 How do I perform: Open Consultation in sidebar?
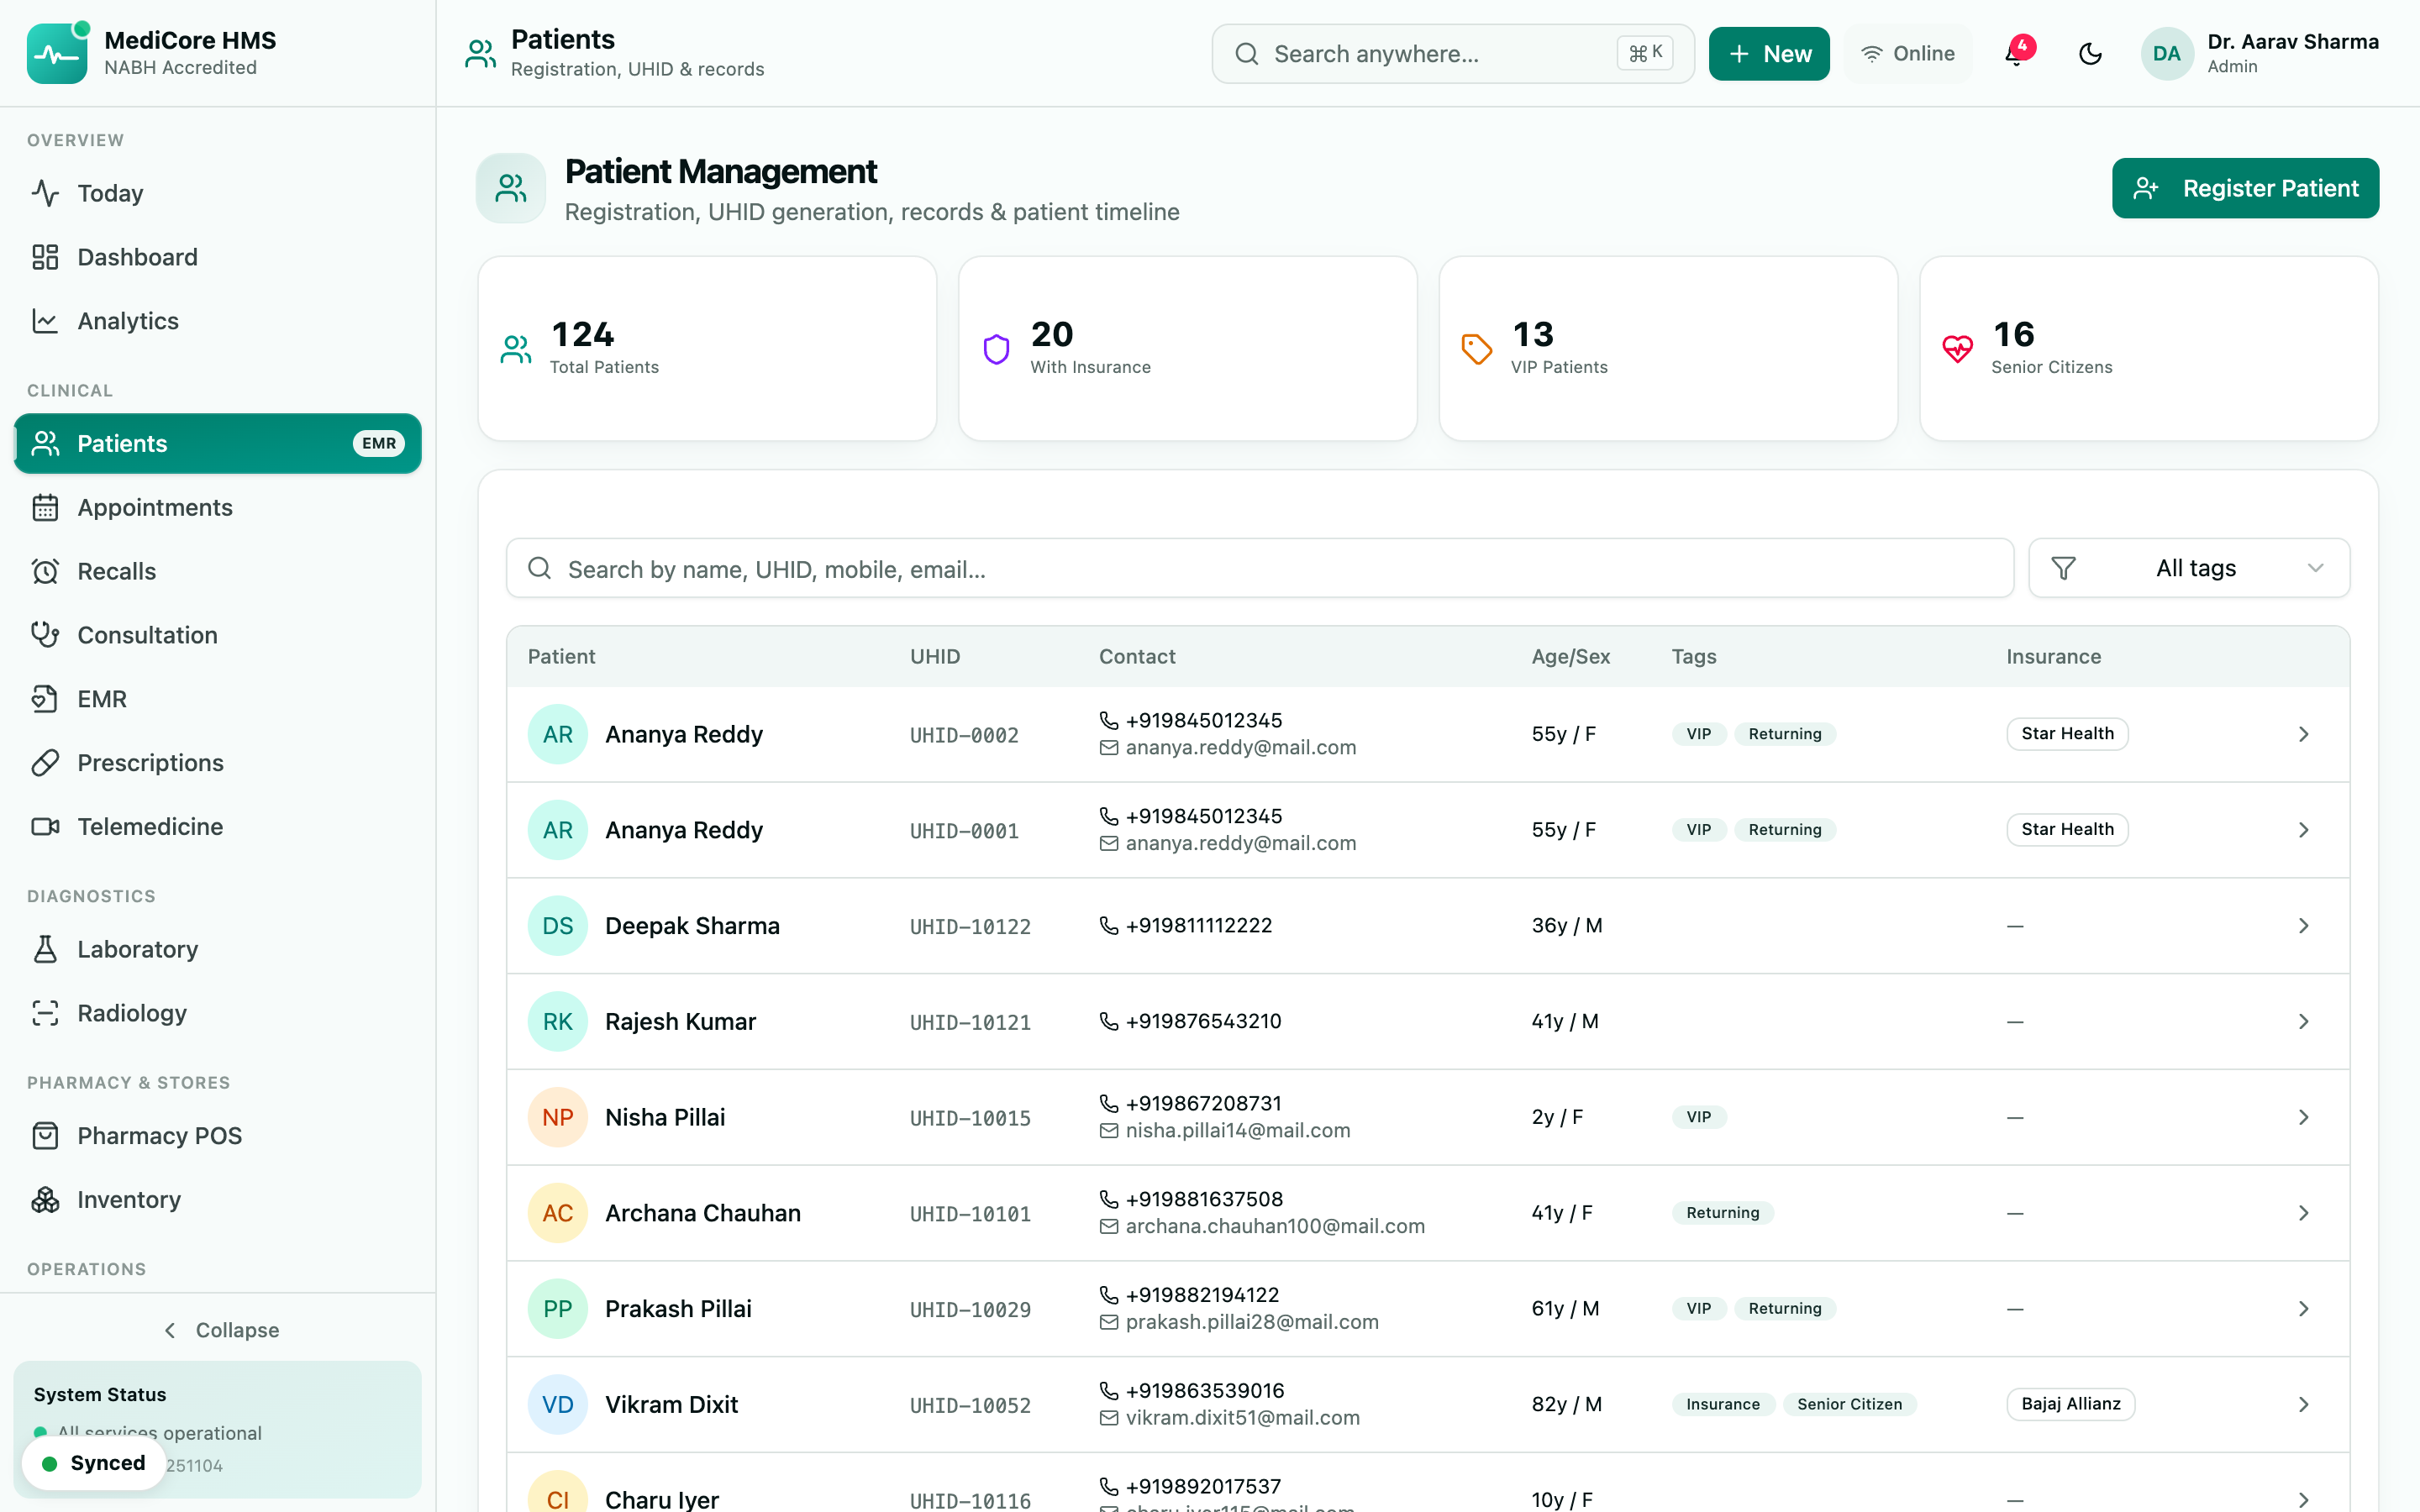[x=218, y=636]
